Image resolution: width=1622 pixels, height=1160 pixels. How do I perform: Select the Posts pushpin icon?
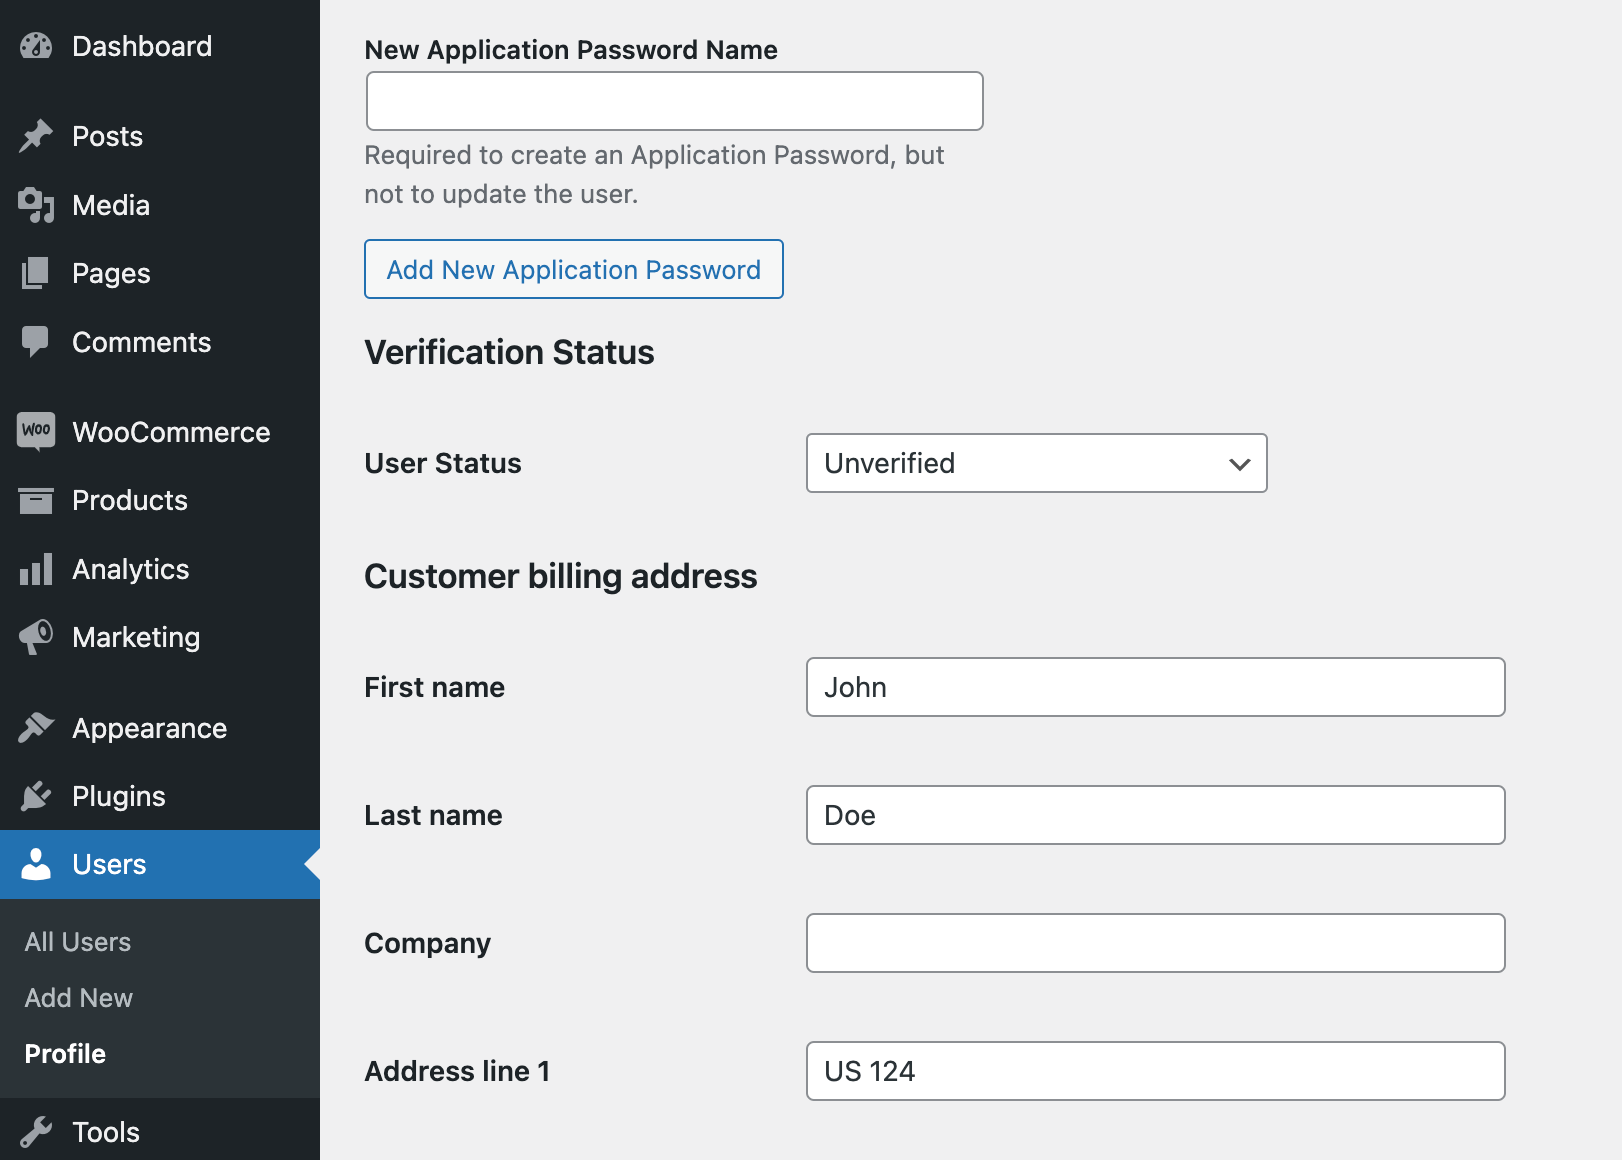(x=35, y=135)
